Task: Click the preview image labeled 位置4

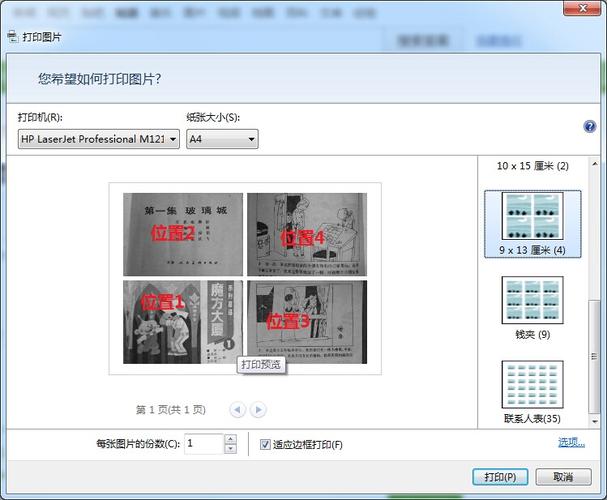Action: point(307,234)
